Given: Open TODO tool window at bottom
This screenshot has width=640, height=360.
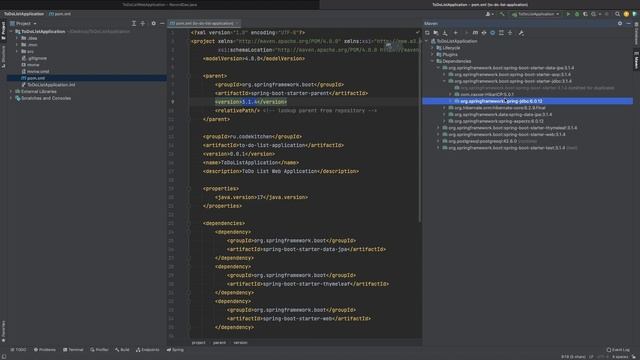Looking at the screenshot, I should tap(18, 350).
